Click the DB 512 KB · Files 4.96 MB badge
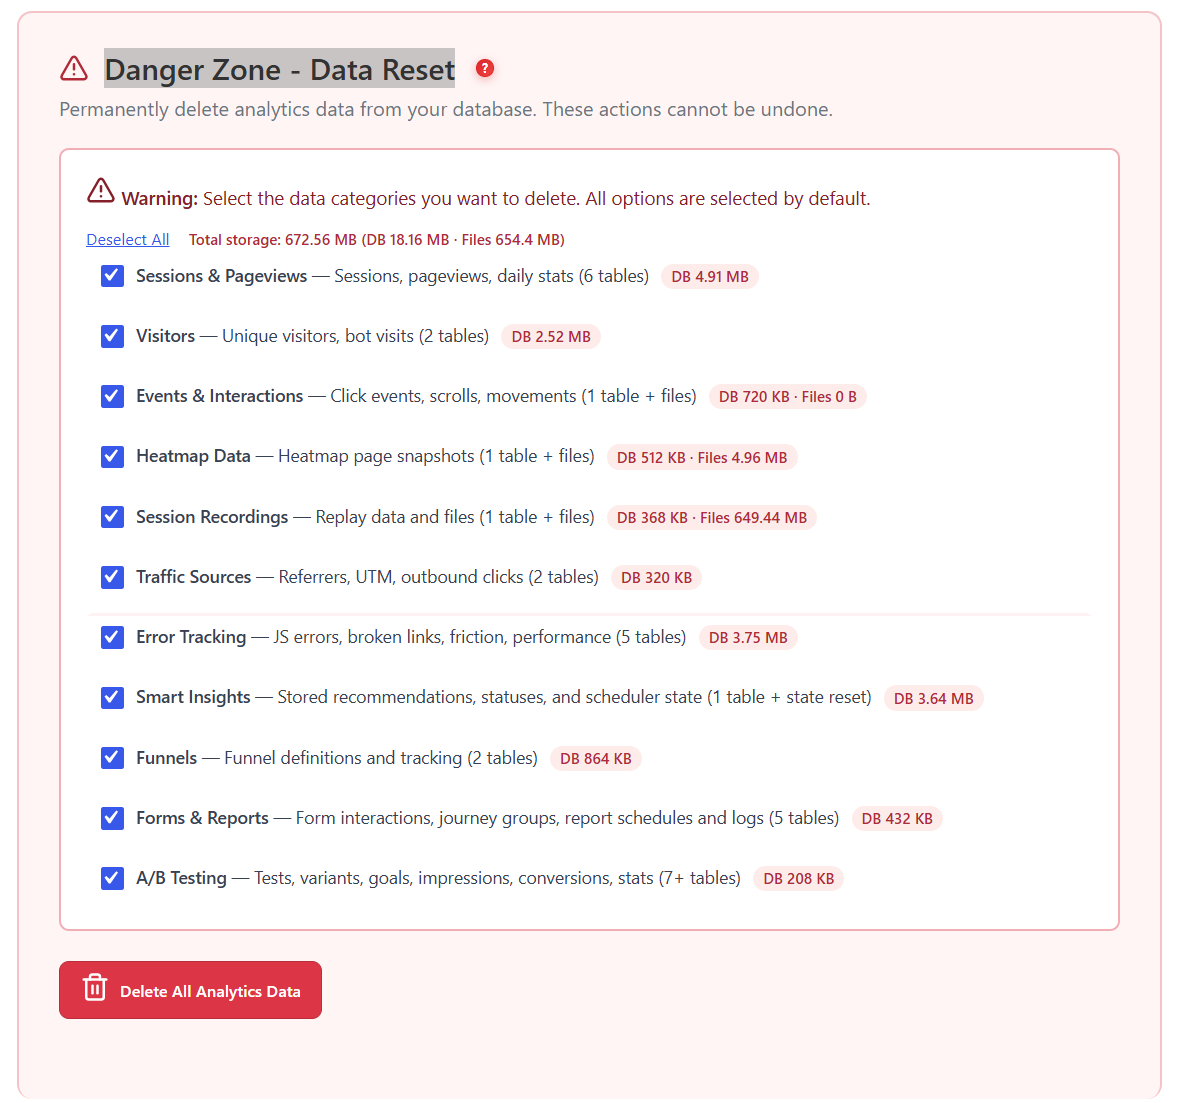 click(x=702, y=457)
